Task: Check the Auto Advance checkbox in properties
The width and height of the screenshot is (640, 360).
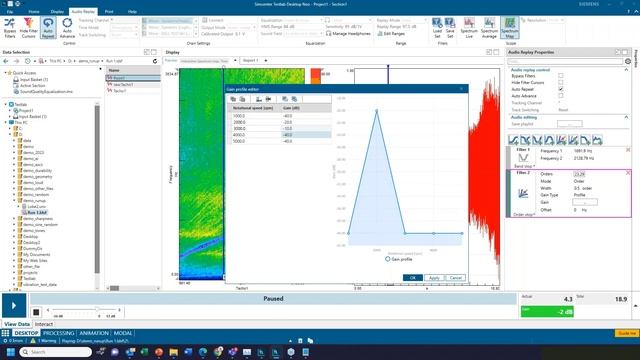Action: coord(561,96)
